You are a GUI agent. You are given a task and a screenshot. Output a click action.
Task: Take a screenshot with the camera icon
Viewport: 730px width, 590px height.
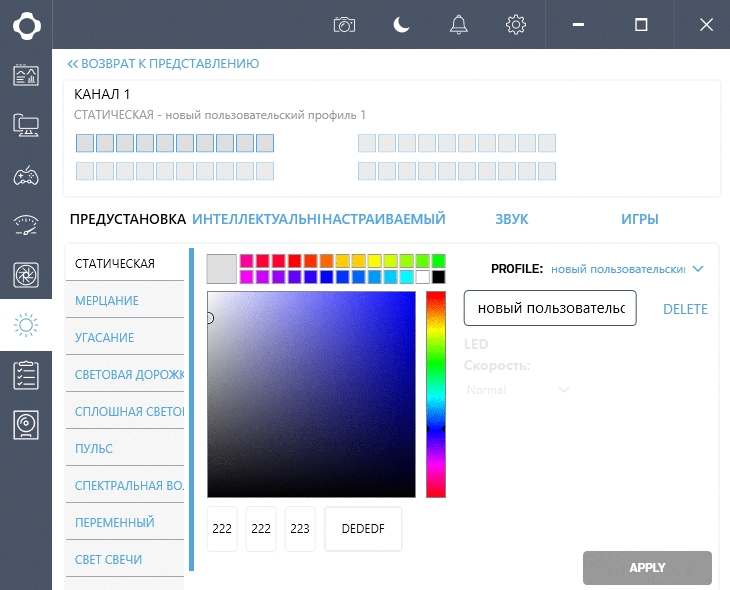coord(345,25)
